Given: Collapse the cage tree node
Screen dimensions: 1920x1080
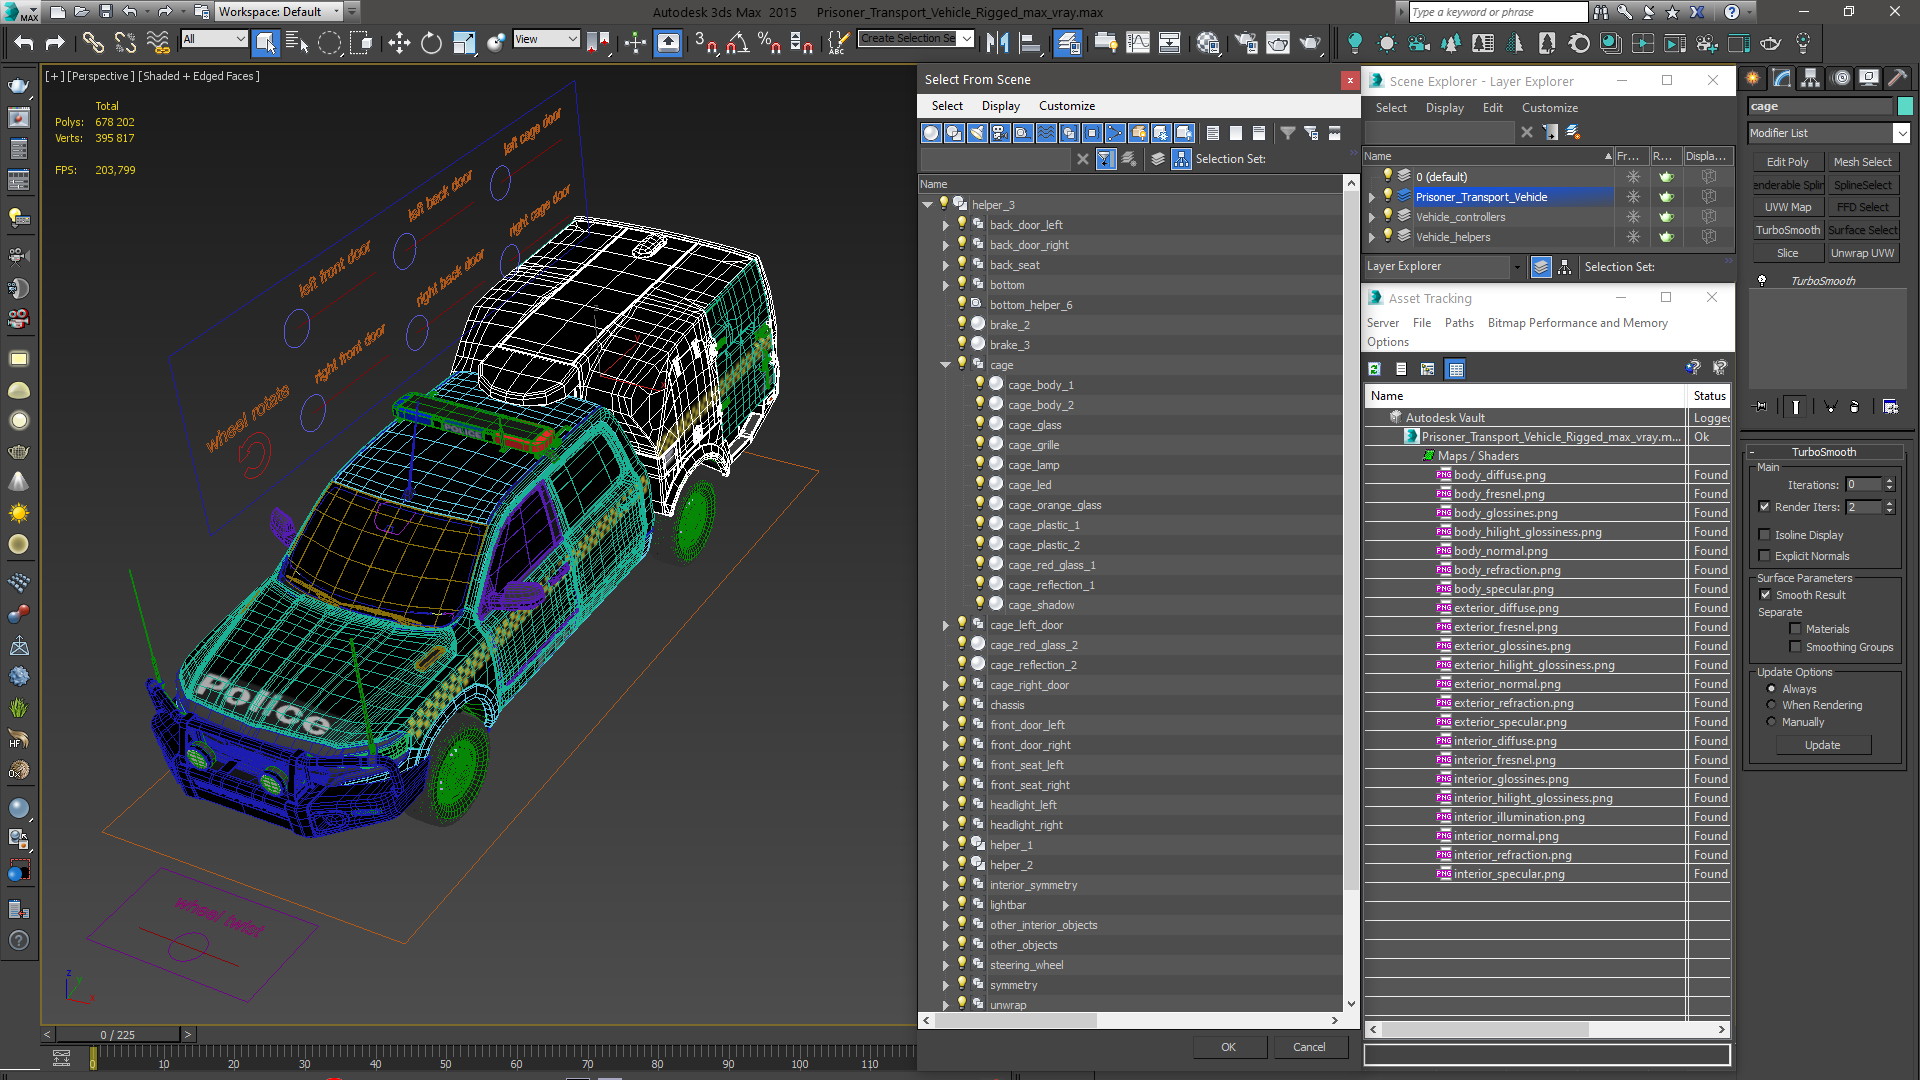Looking at the screenshot, I should click(945, 365).
